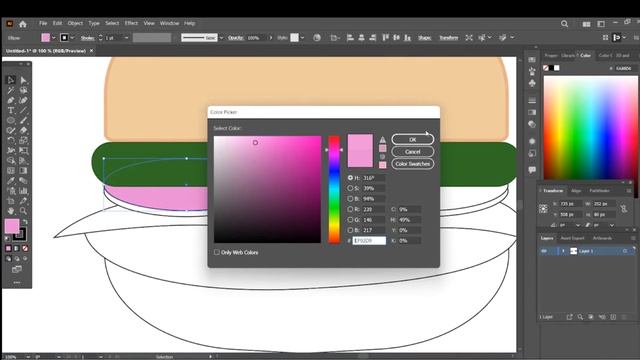The width and height of the screenshot is (640, 360).
Task: Click the Opacity link in control bar
Action: 235,38
